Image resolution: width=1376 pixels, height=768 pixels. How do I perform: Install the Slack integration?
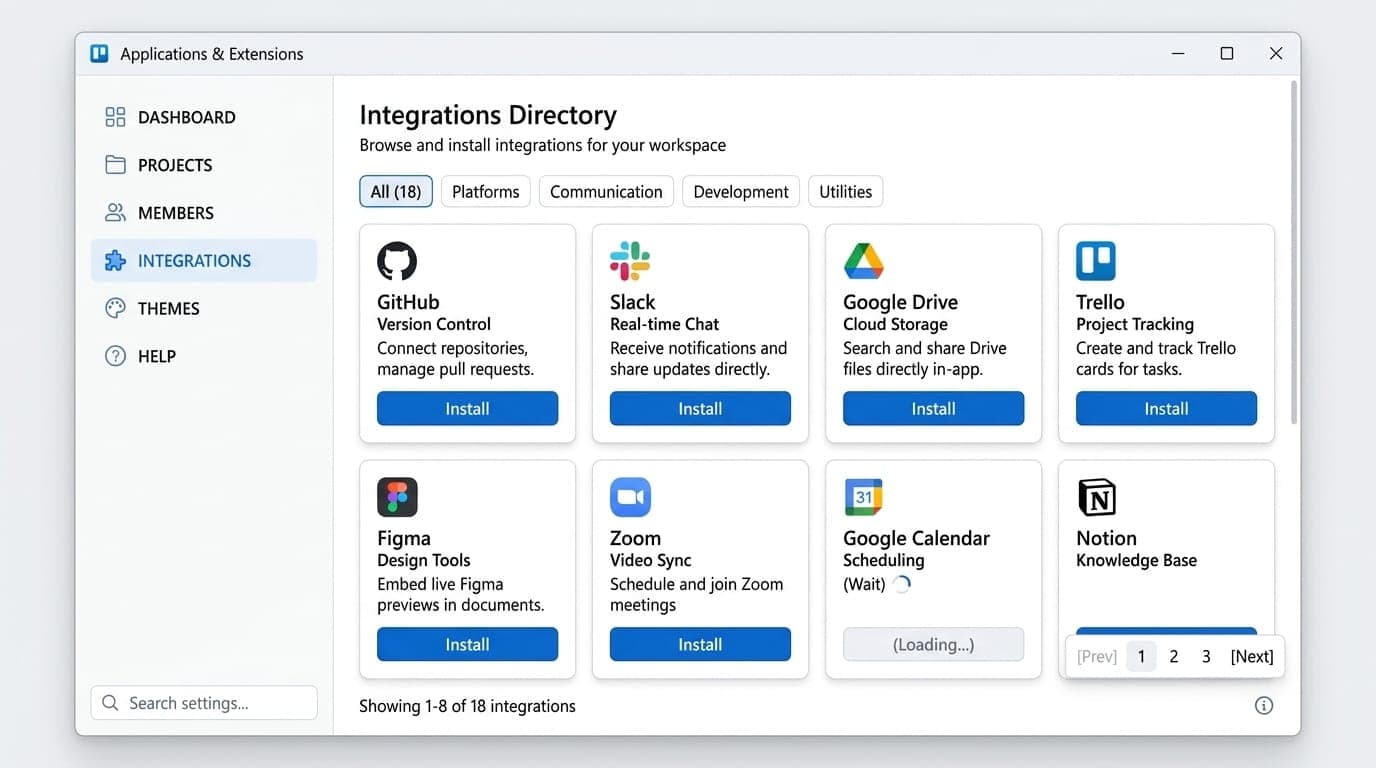(700, 409)
